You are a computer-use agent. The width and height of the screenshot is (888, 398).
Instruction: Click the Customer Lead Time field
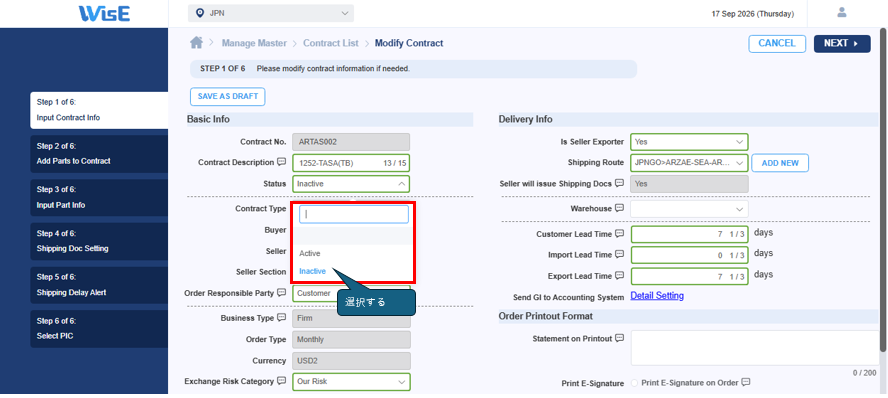689,234
